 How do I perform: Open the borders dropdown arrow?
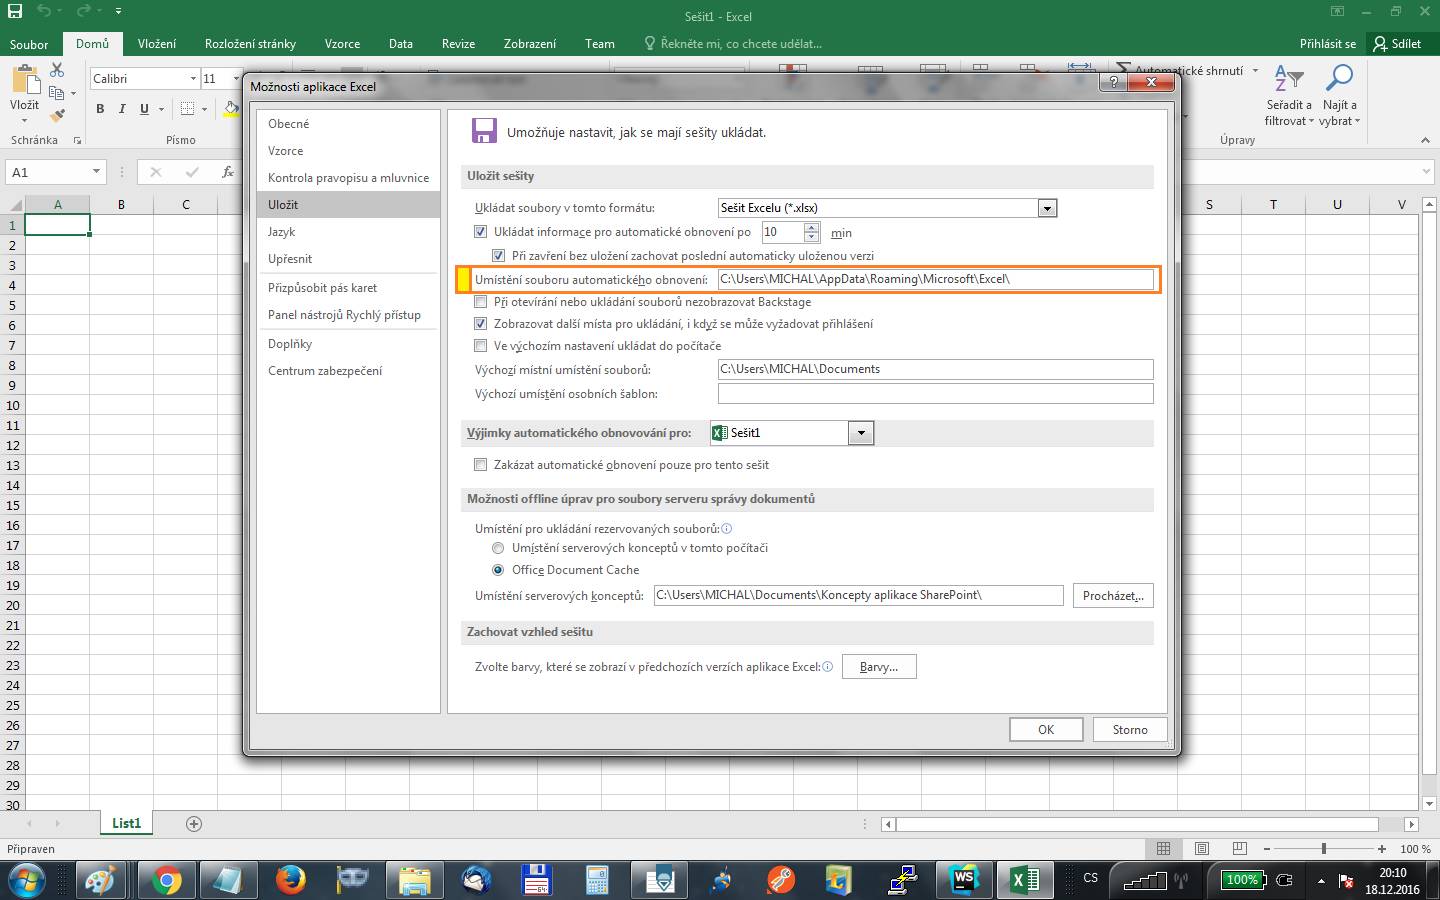204,109
